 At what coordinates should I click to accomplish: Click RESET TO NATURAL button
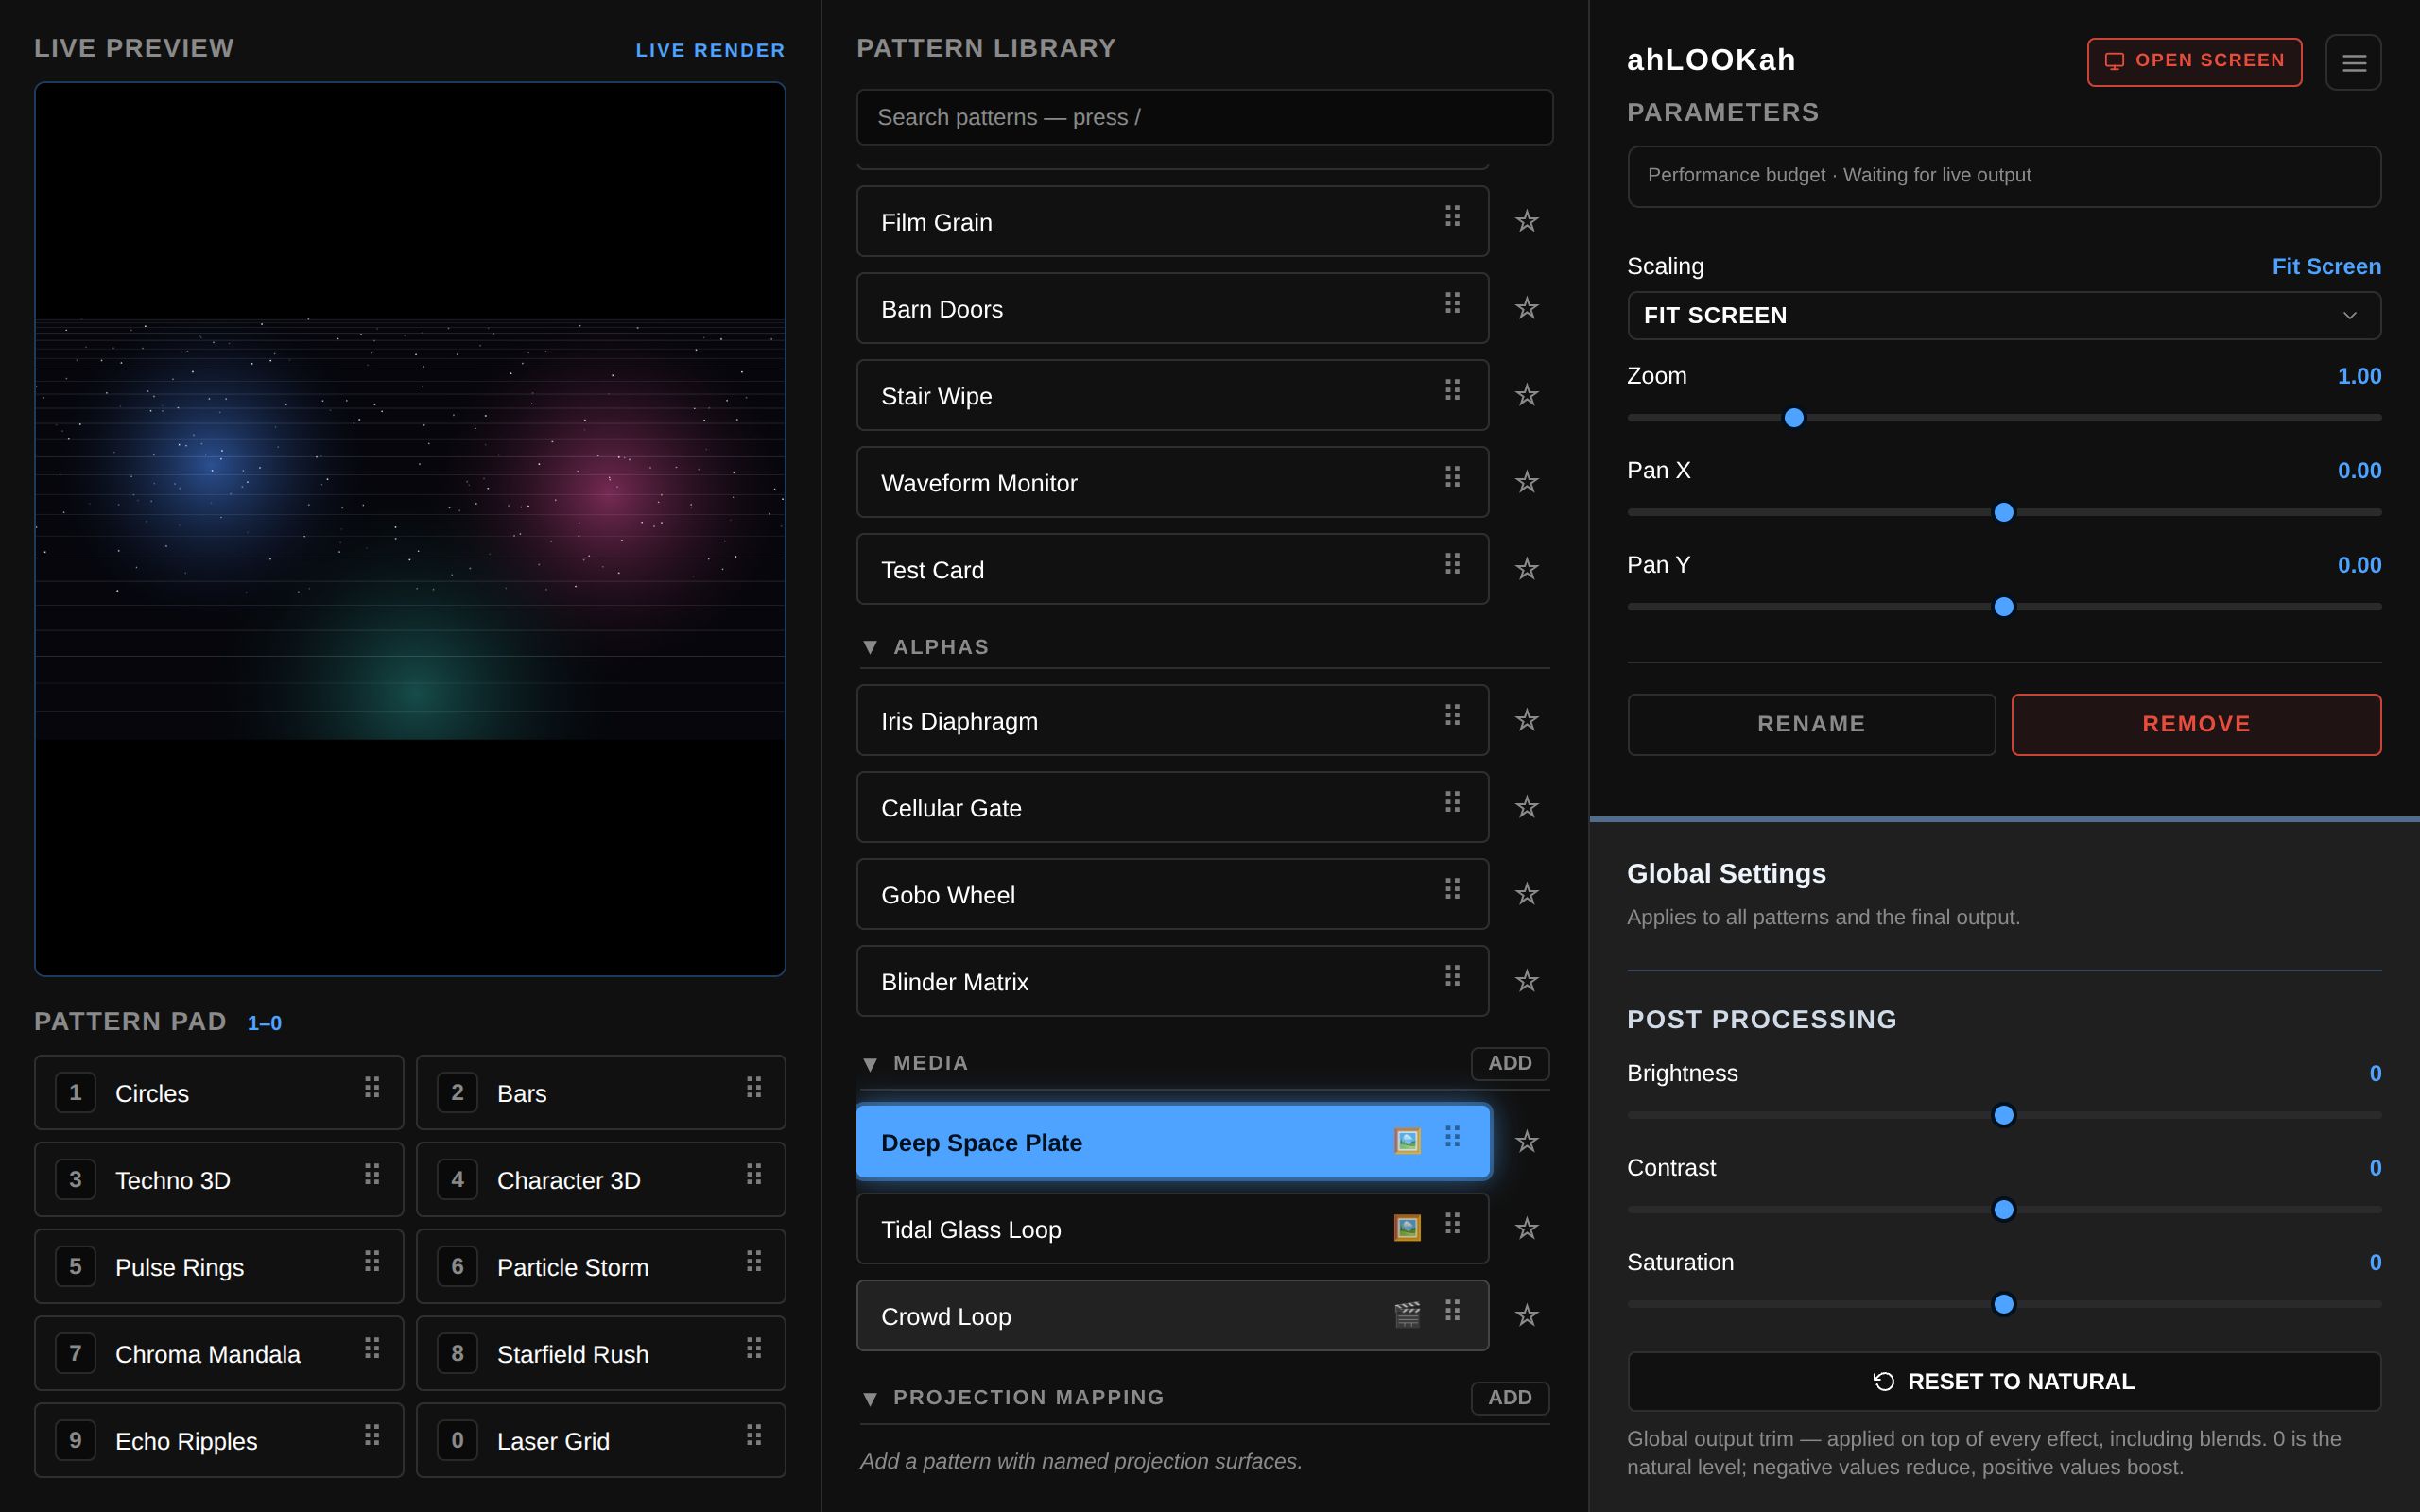click(2004, 1381)
